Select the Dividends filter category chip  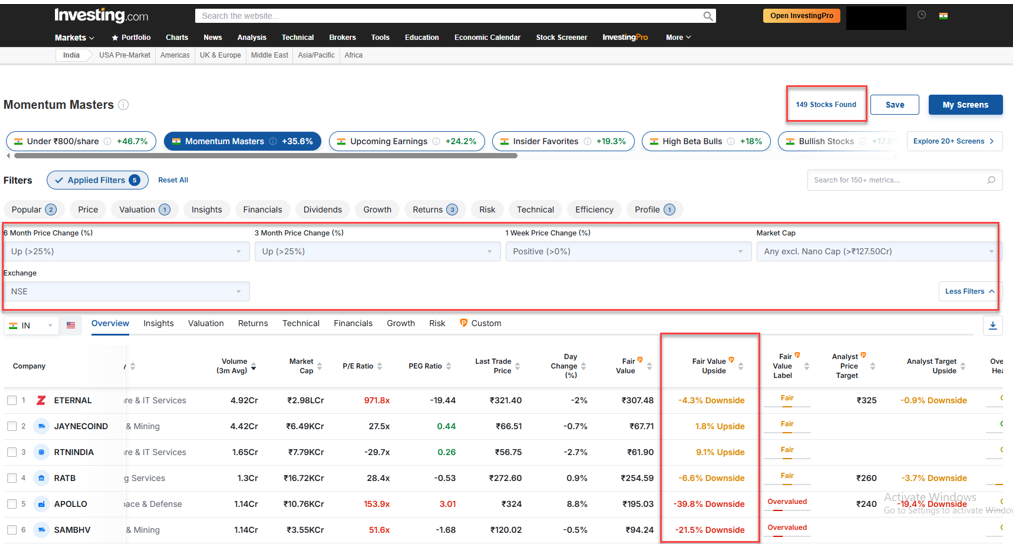click(322, 210)
